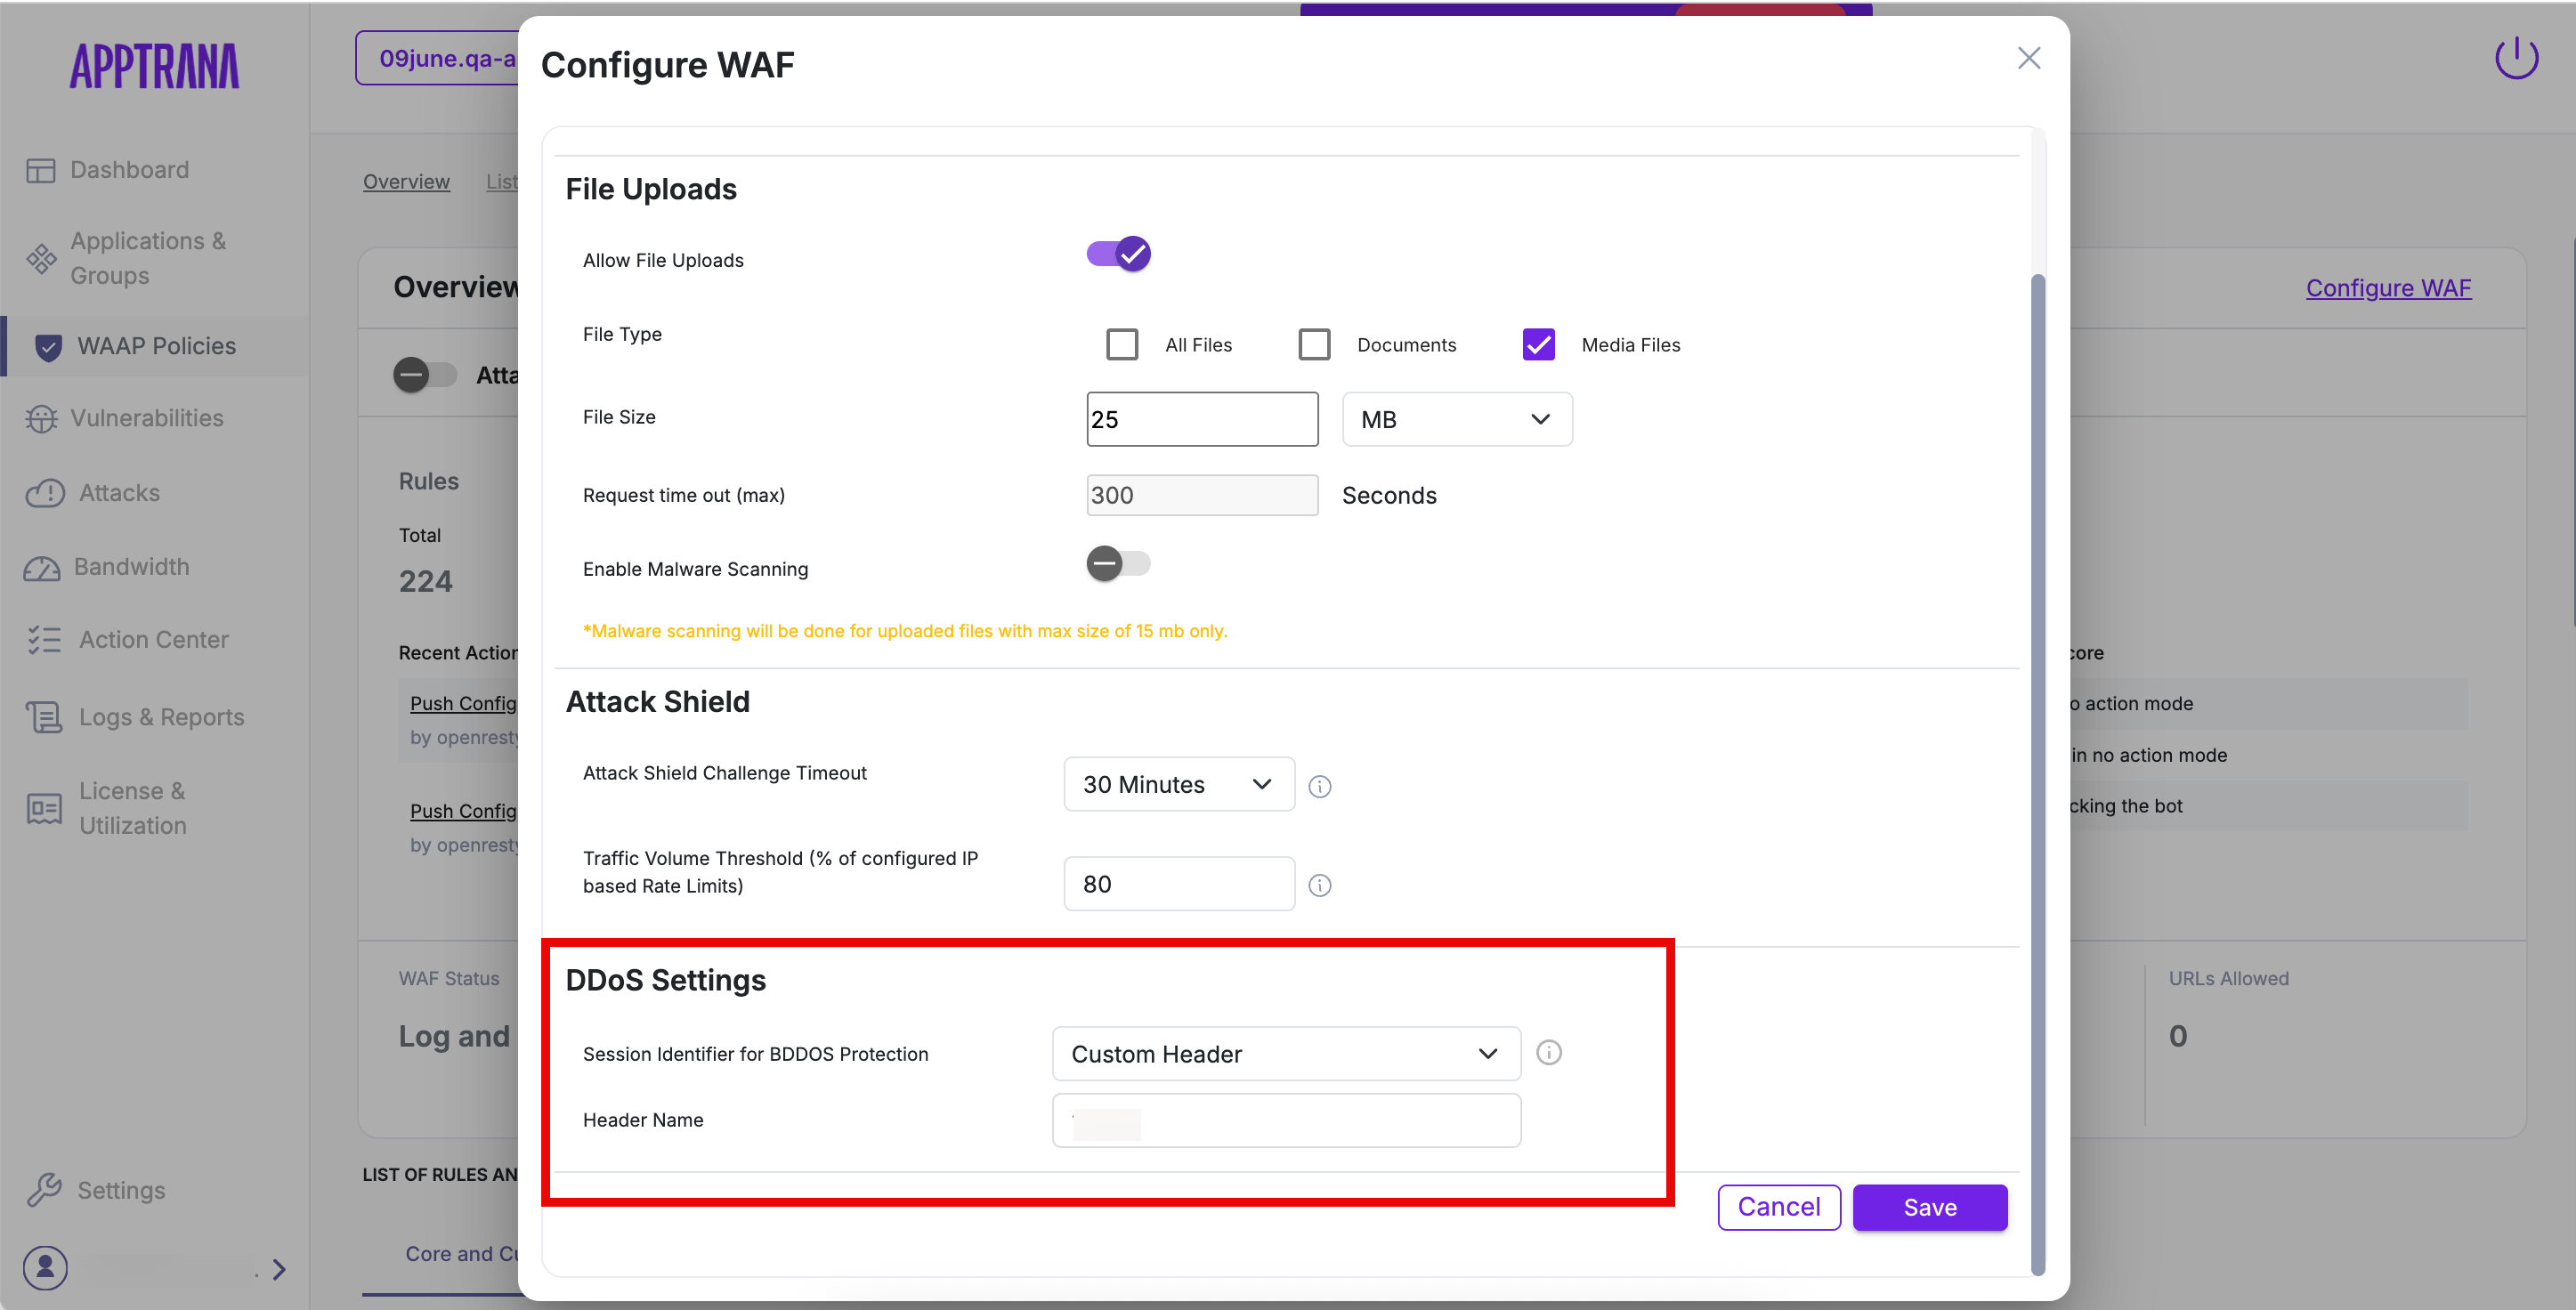This screenshot has width=2576, height=1310.
Task: Click the power logout icon
Action: (2516, 58)
